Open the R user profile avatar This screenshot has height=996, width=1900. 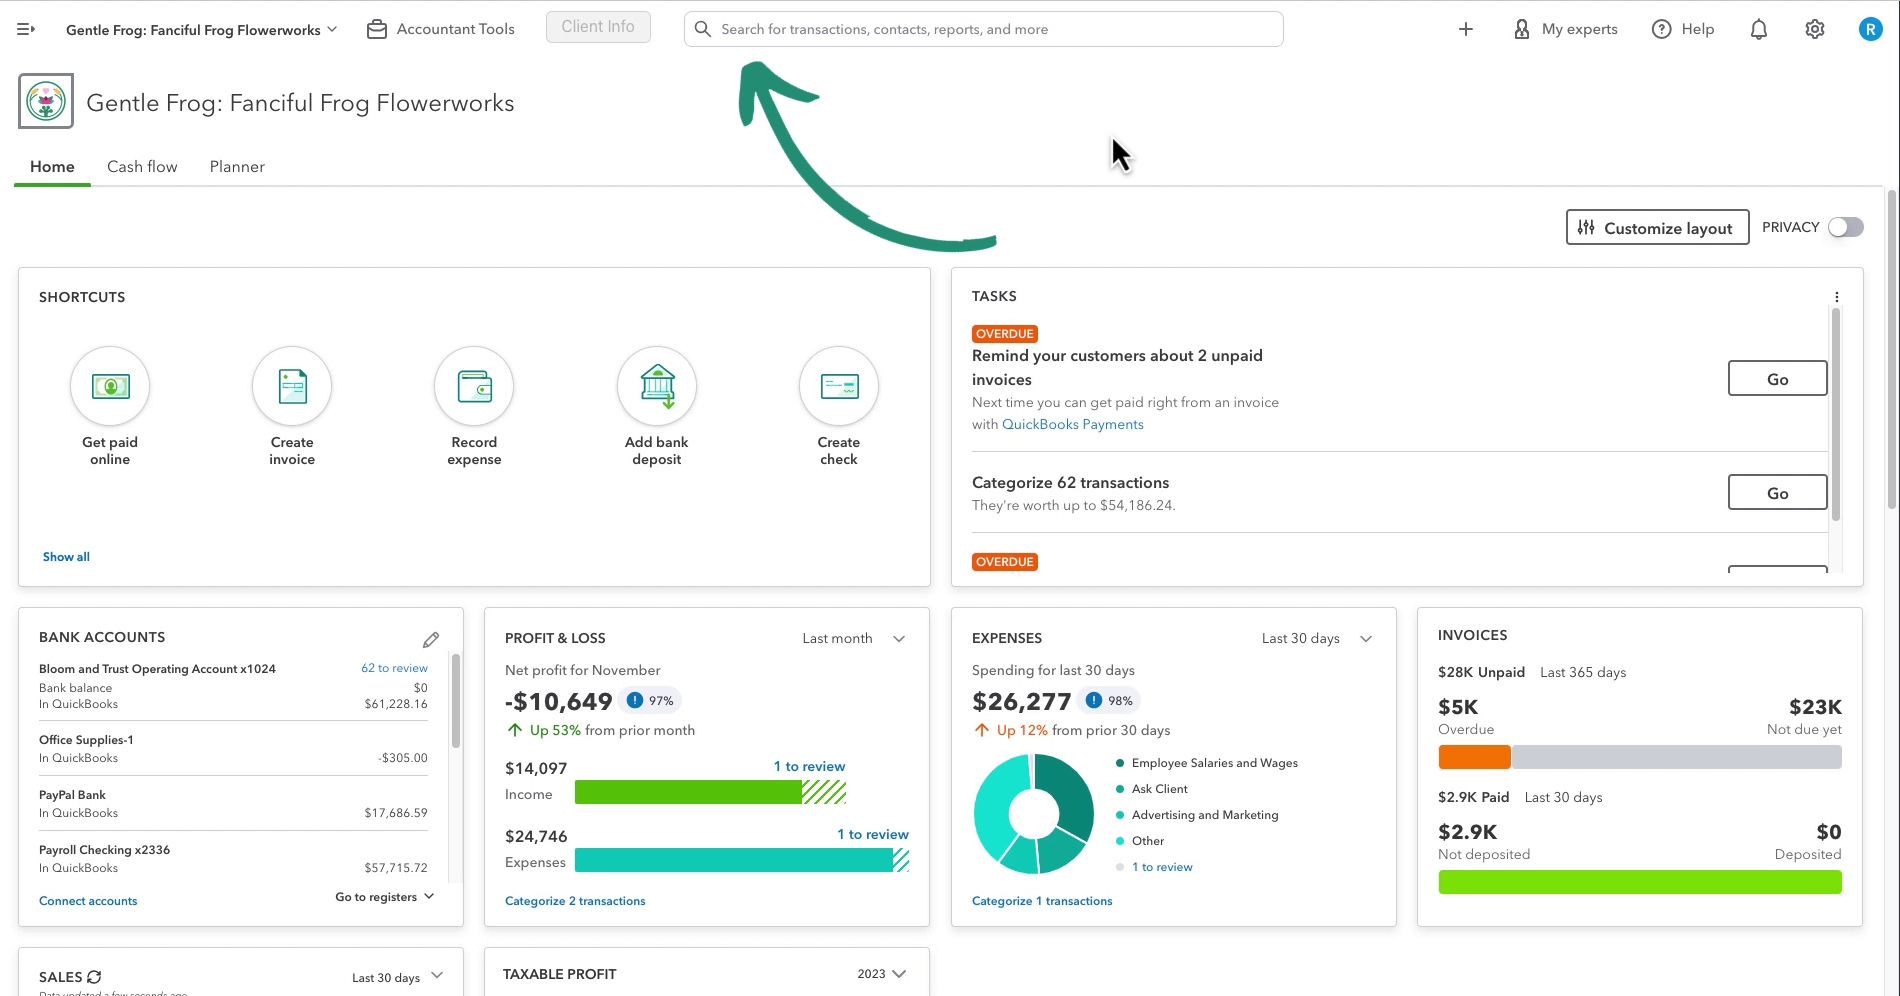coord(1870,29)
